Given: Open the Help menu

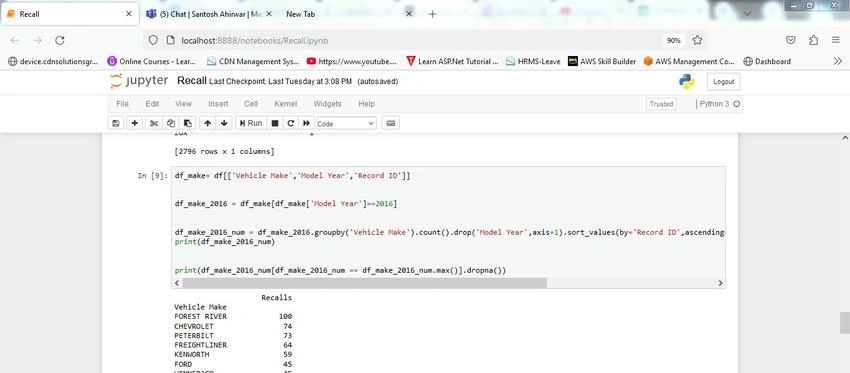Looking at the screenshot, I should [x=366, y=104].
